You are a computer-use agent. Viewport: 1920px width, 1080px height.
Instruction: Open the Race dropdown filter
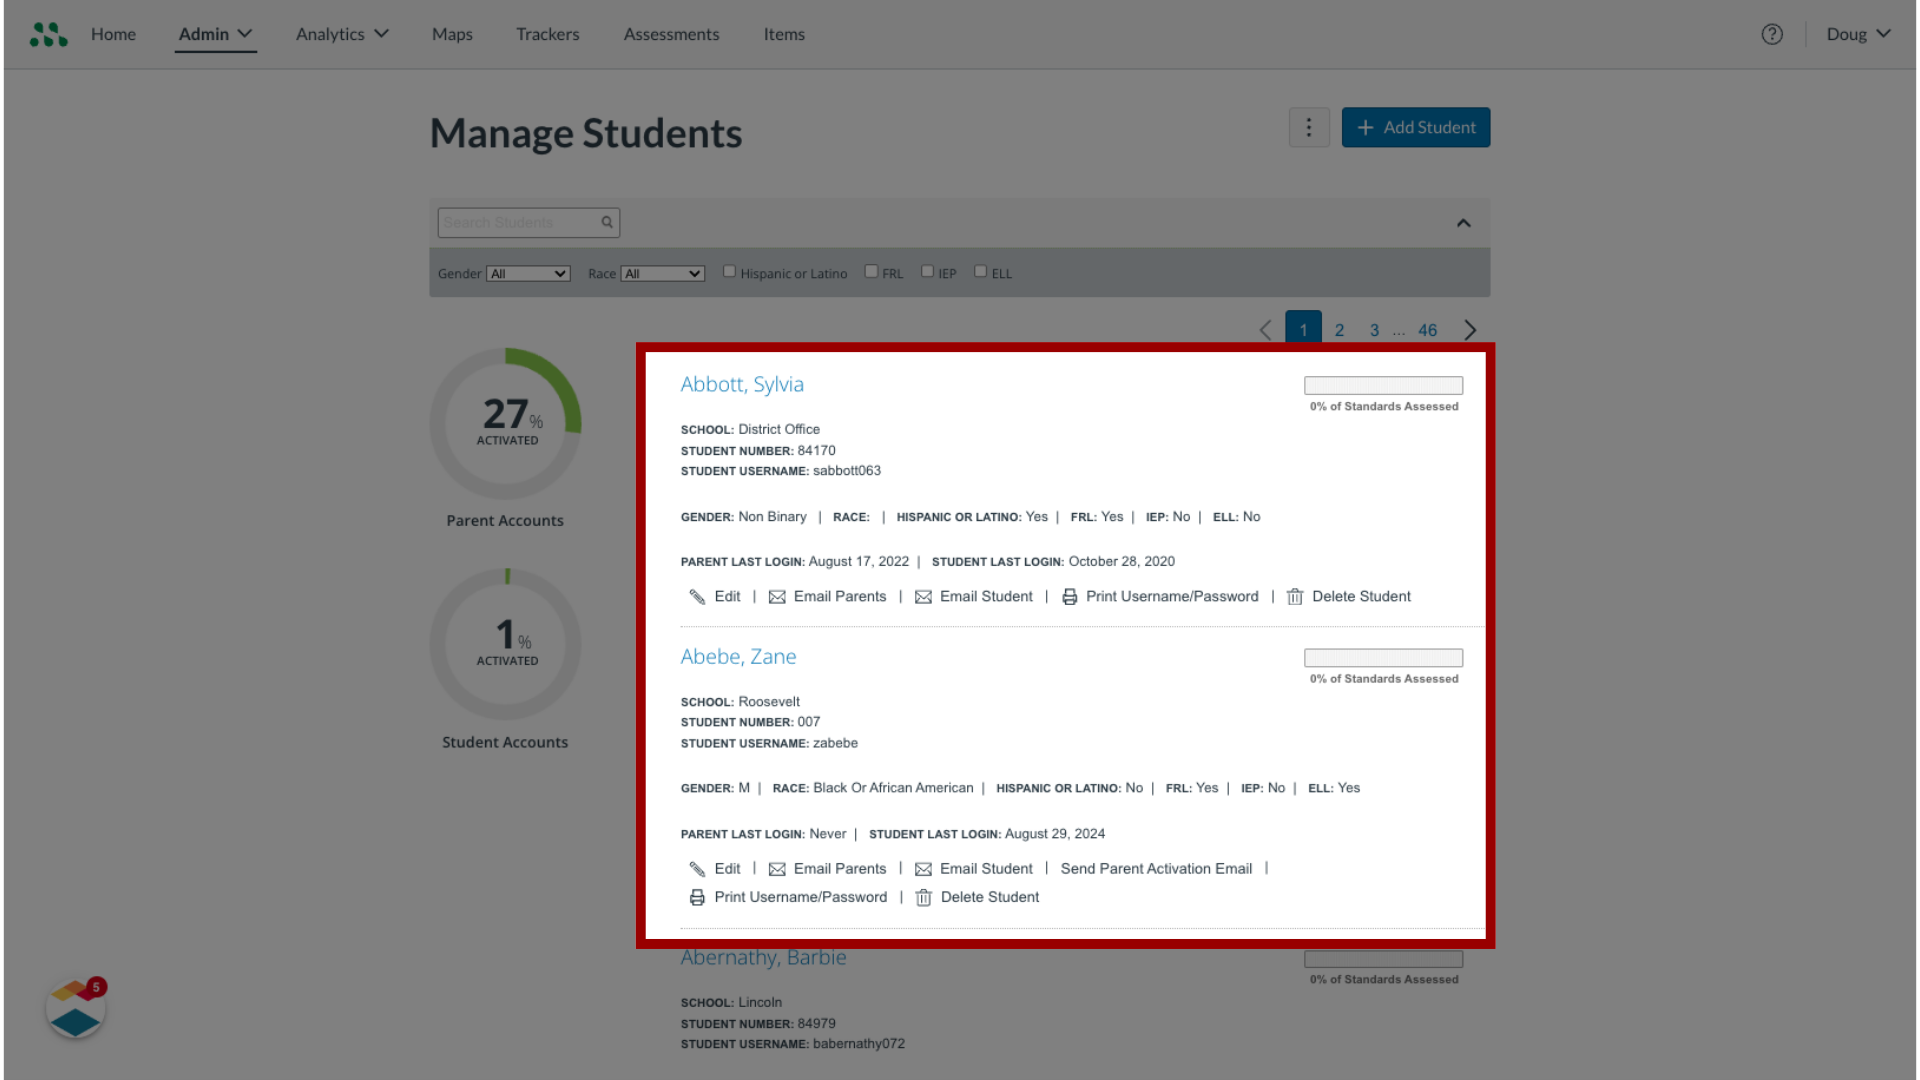pos(663,272)
